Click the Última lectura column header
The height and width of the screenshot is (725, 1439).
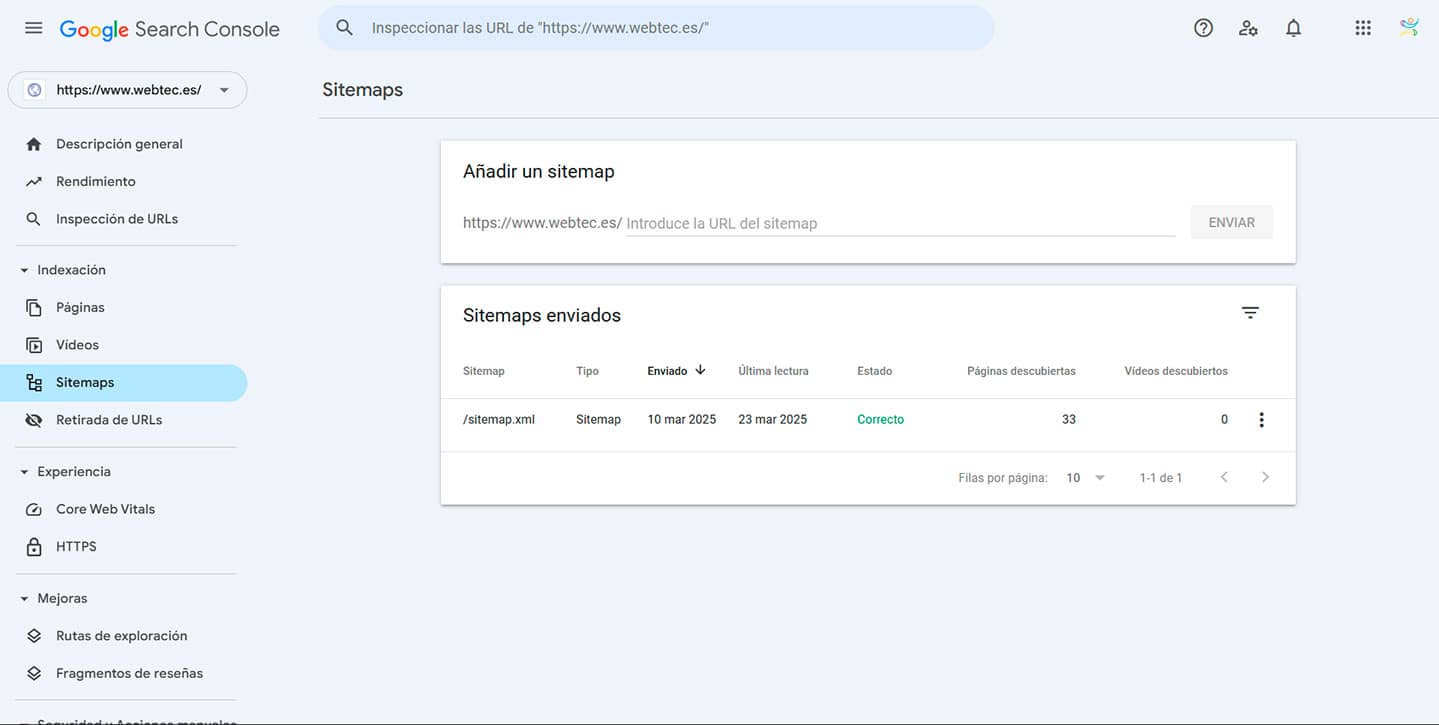tap(773, 371)
